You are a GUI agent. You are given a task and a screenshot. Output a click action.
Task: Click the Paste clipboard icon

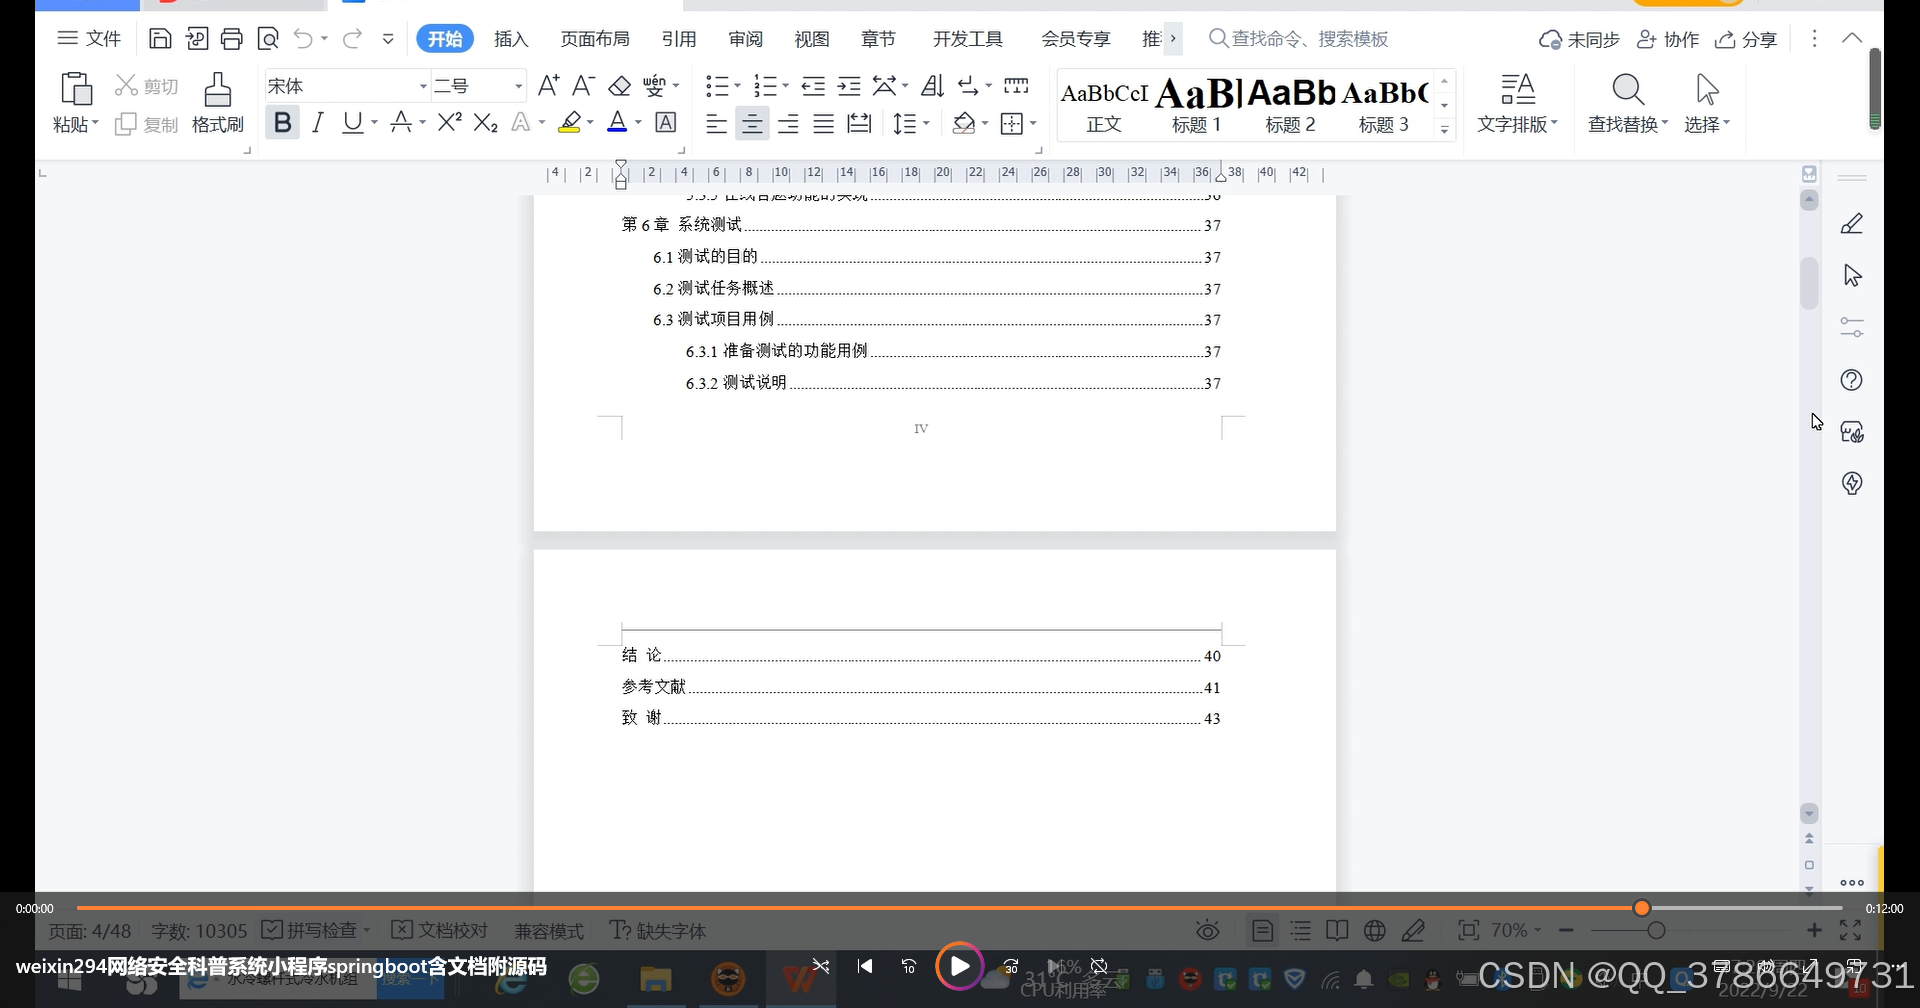(x=76, y=89)
